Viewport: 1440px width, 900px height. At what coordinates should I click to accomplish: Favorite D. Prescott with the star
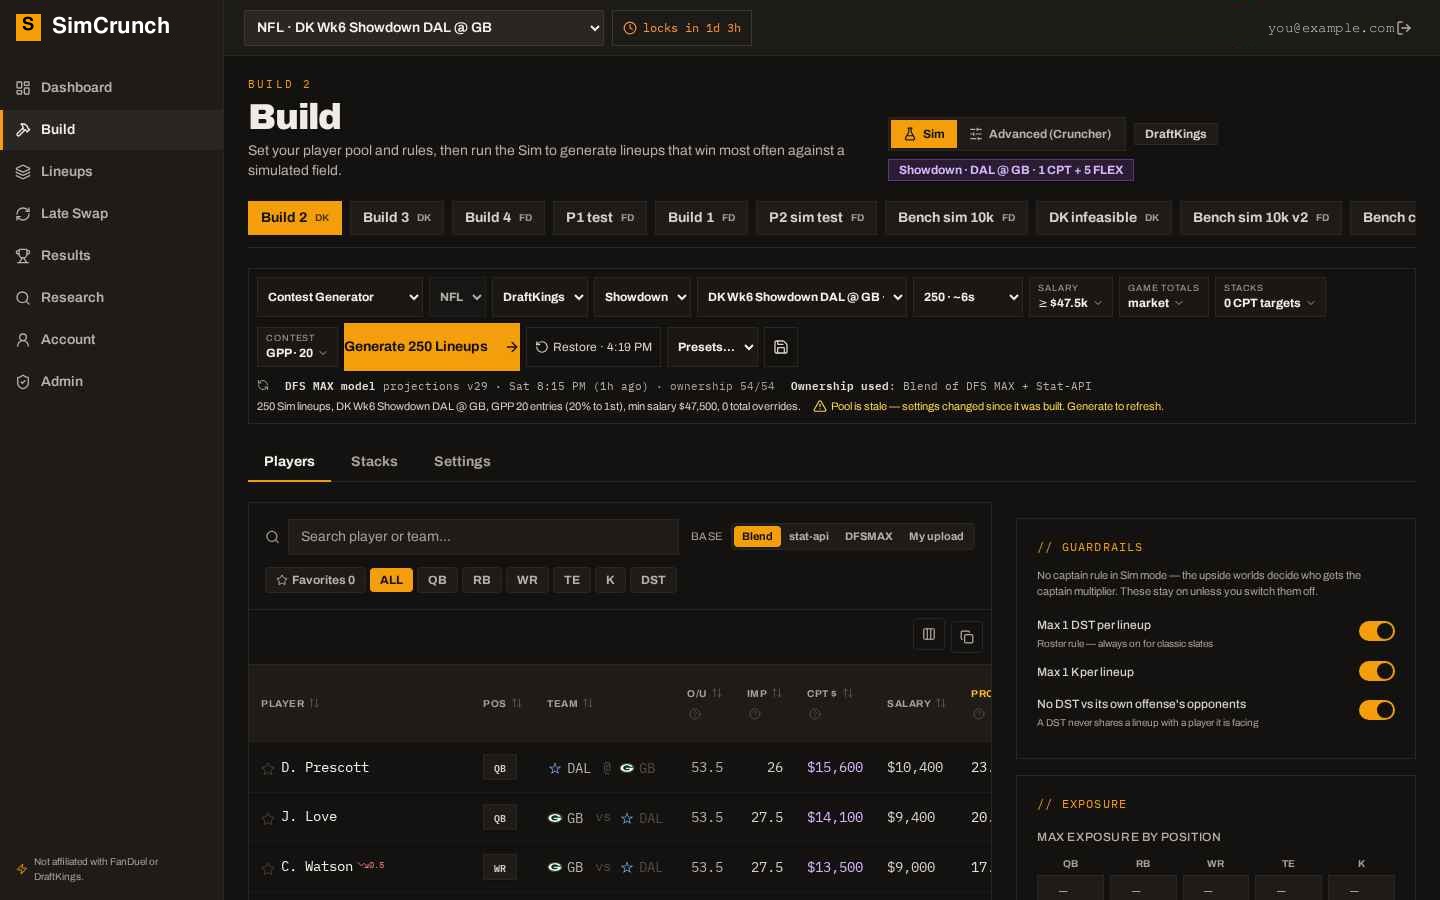coord(268,768)
